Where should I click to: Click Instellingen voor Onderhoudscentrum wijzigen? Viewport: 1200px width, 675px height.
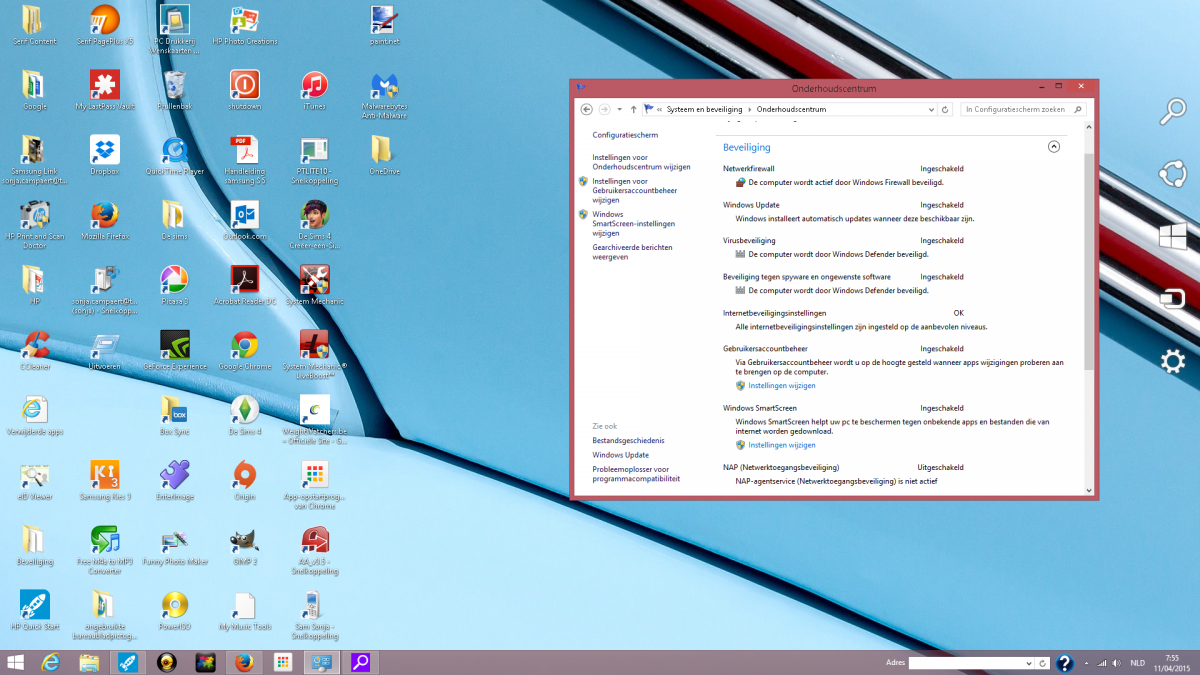[x=641, y=162]
